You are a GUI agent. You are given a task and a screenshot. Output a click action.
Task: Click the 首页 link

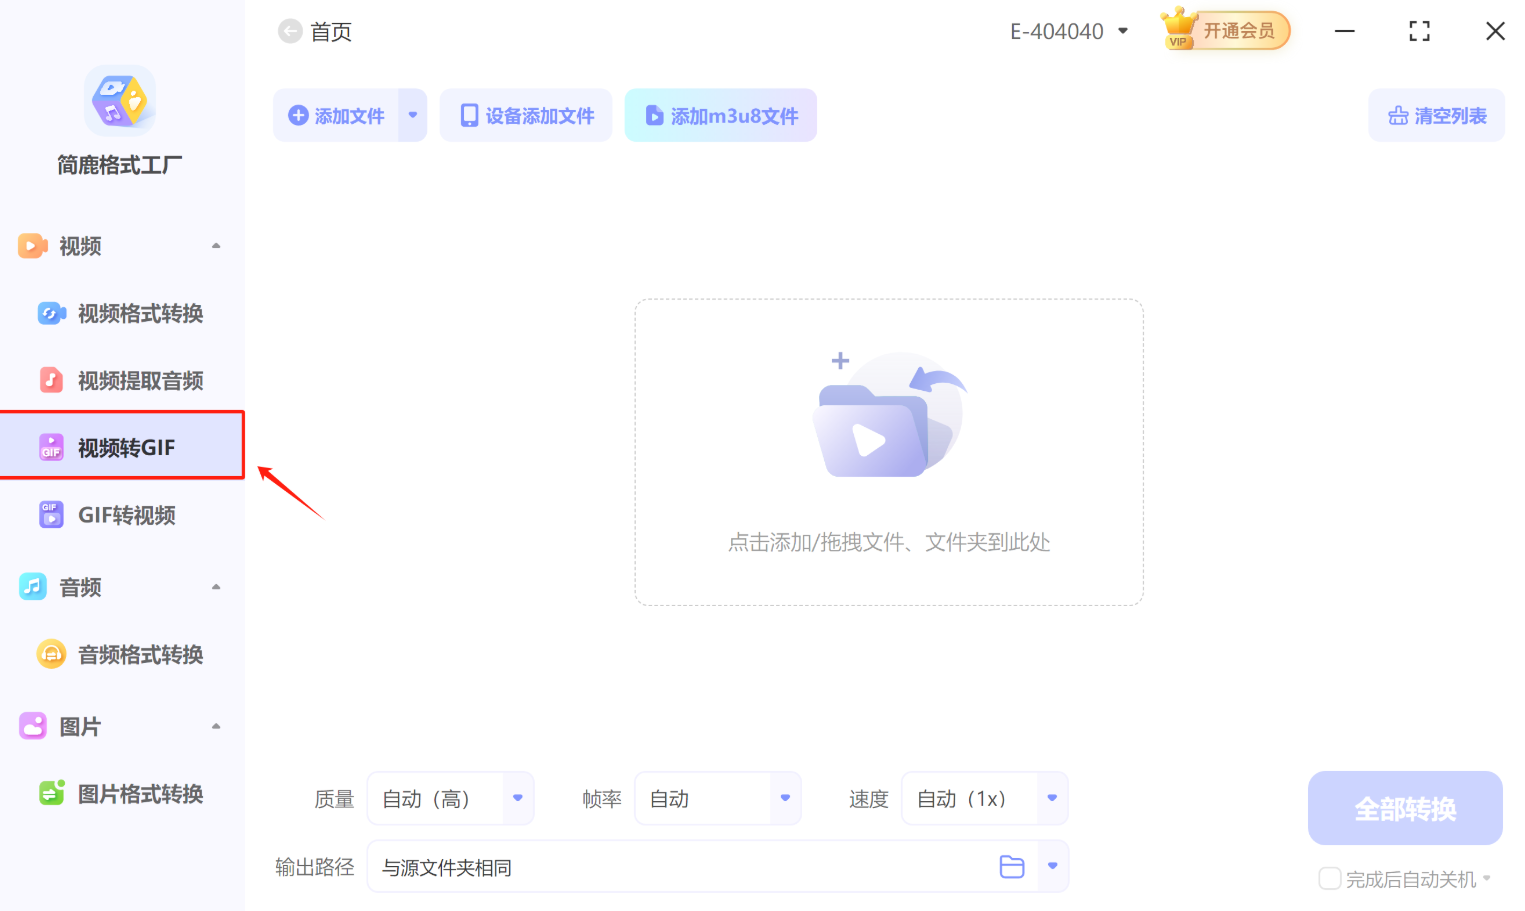[331, 32]
